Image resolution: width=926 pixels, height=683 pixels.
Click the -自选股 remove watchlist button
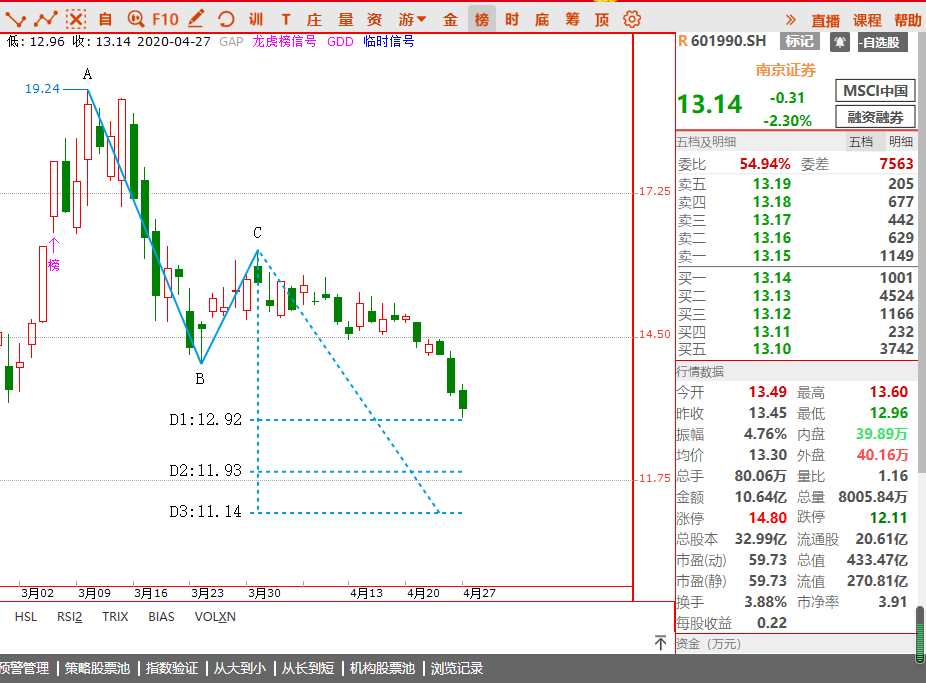(x=882, y=42)
